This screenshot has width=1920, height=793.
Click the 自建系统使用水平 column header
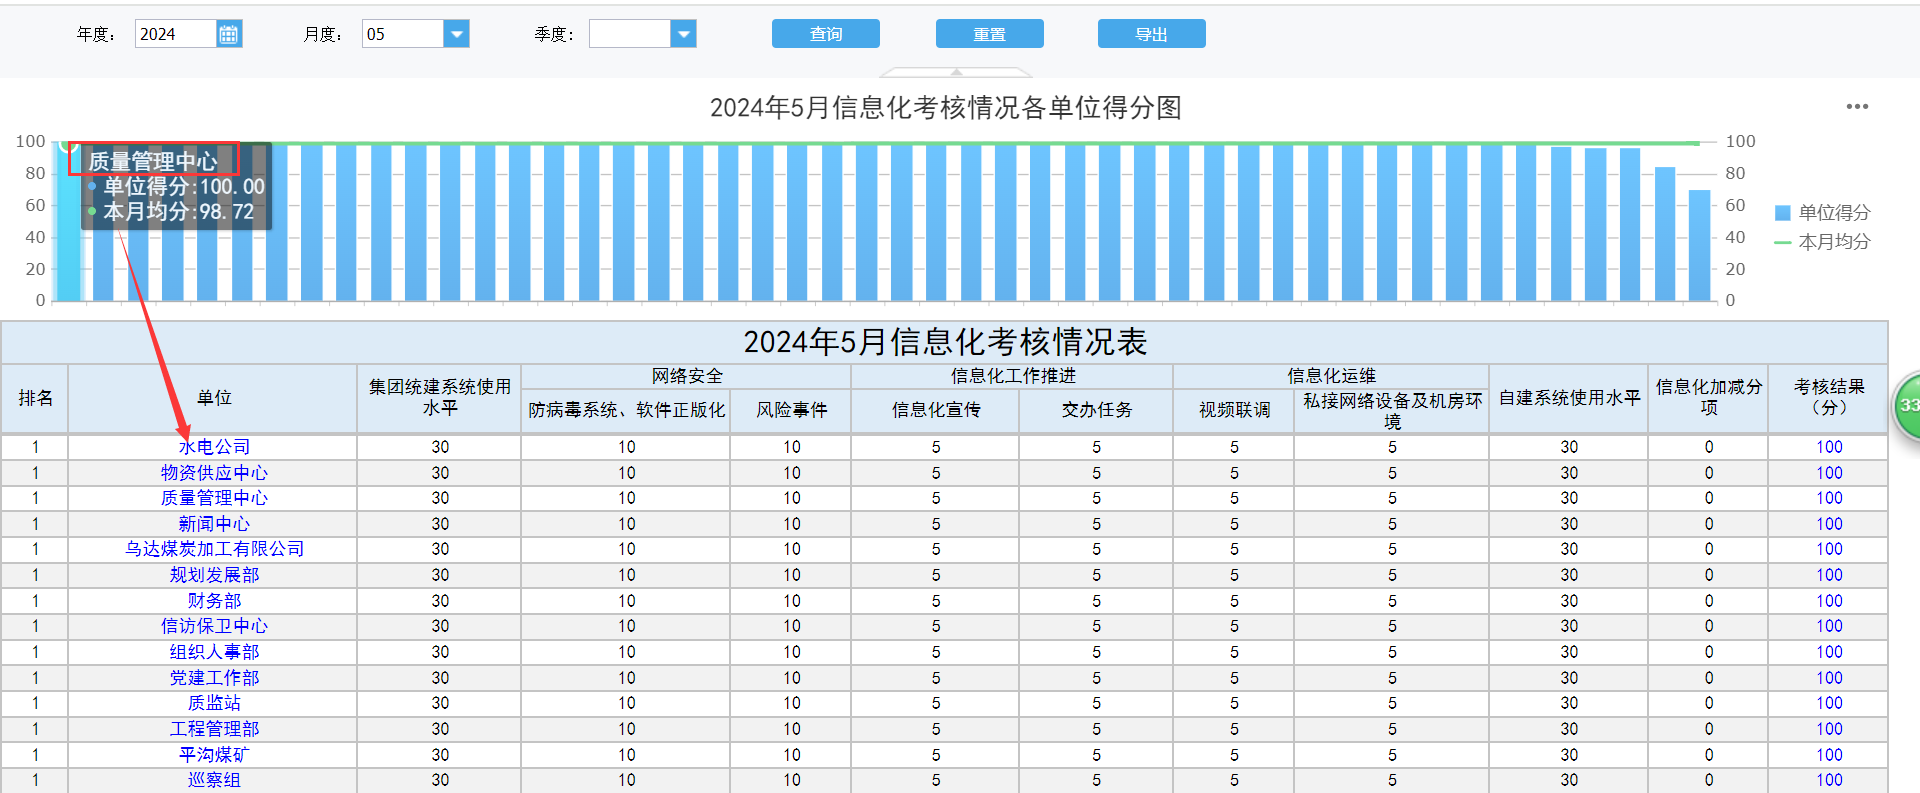coord(1569,398)
